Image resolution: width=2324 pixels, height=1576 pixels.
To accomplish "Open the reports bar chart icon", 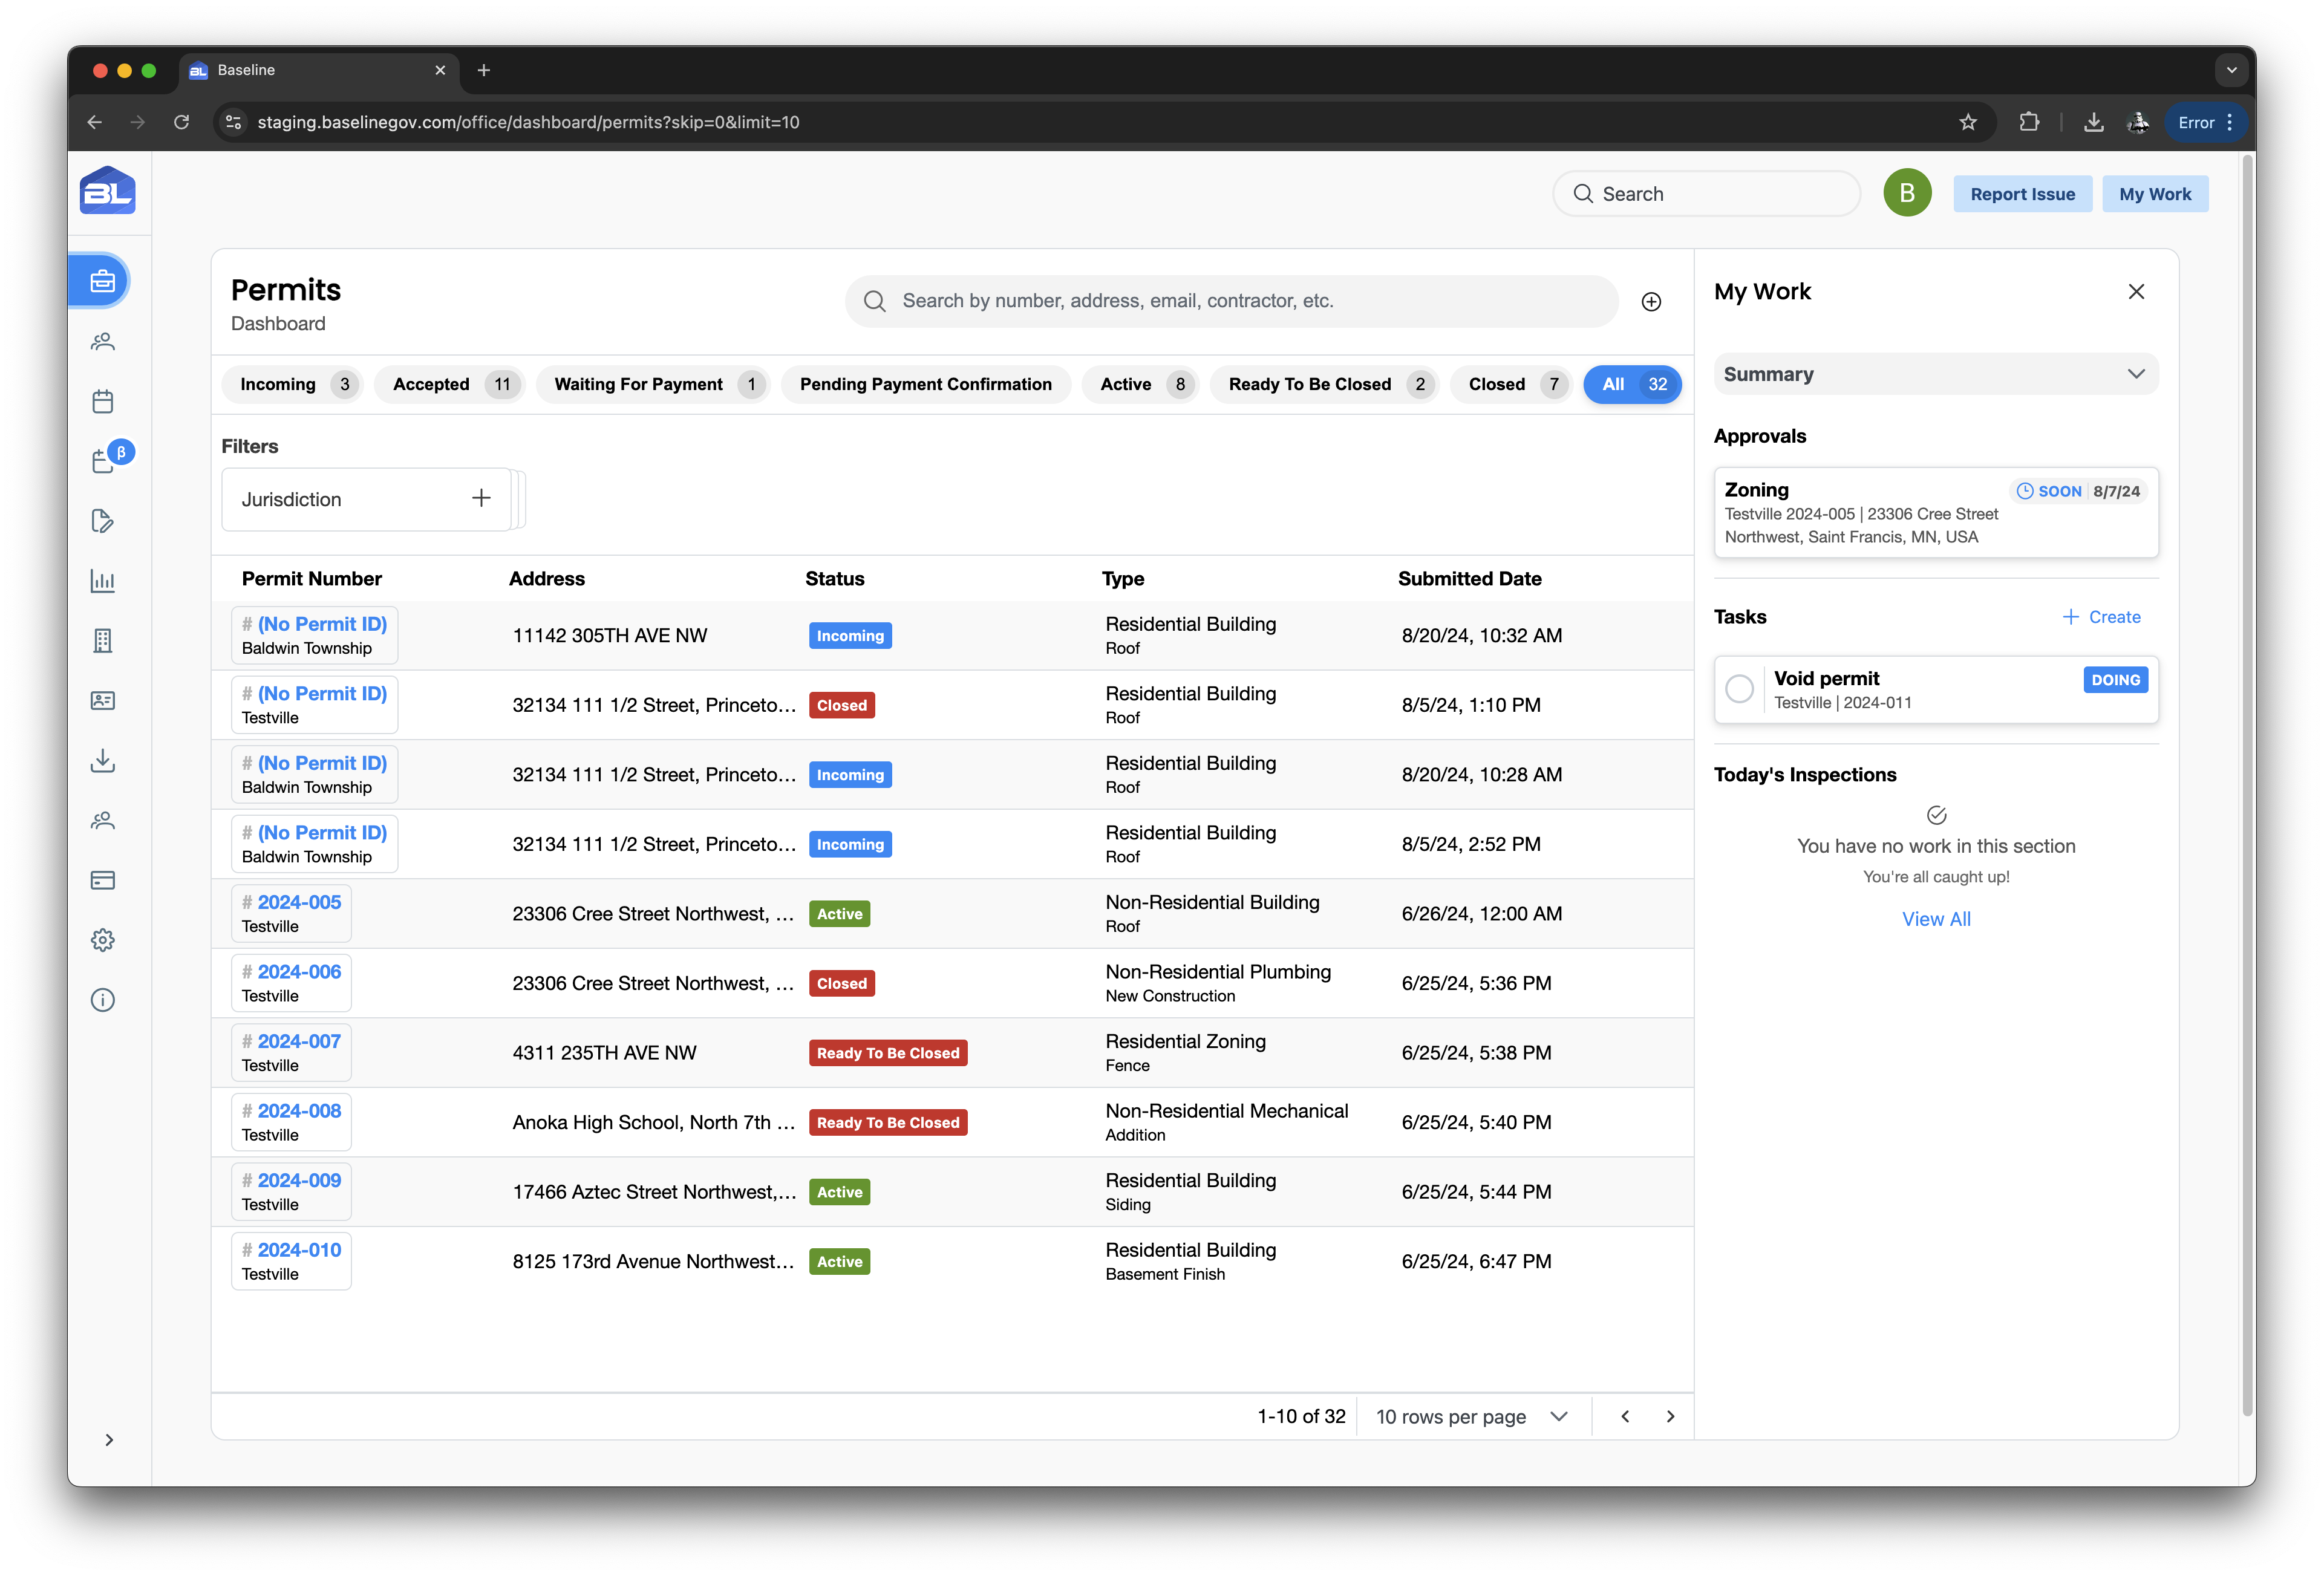I will tap(103, 581).
